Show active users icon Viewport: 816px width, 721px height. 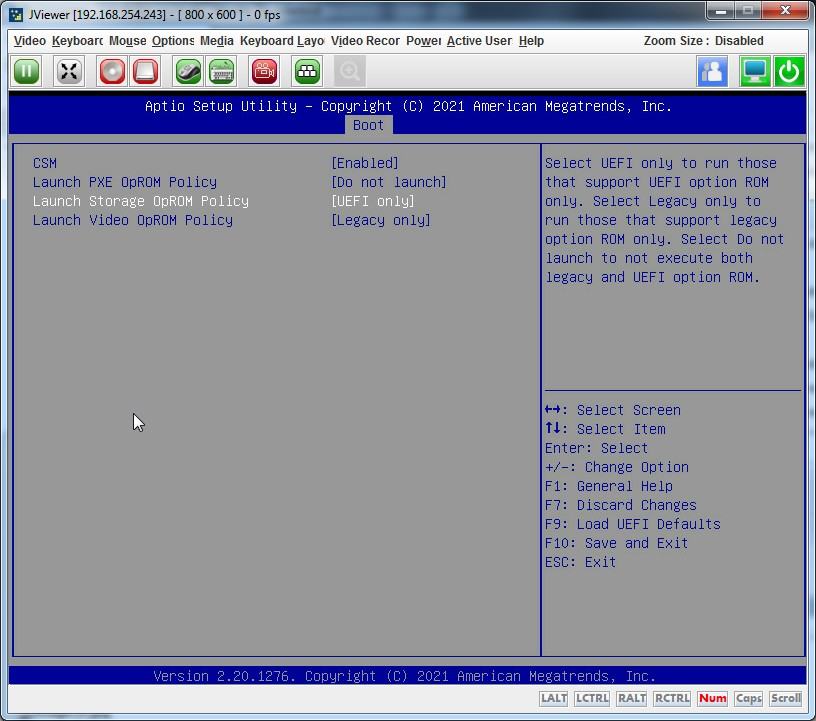(712, 71)
